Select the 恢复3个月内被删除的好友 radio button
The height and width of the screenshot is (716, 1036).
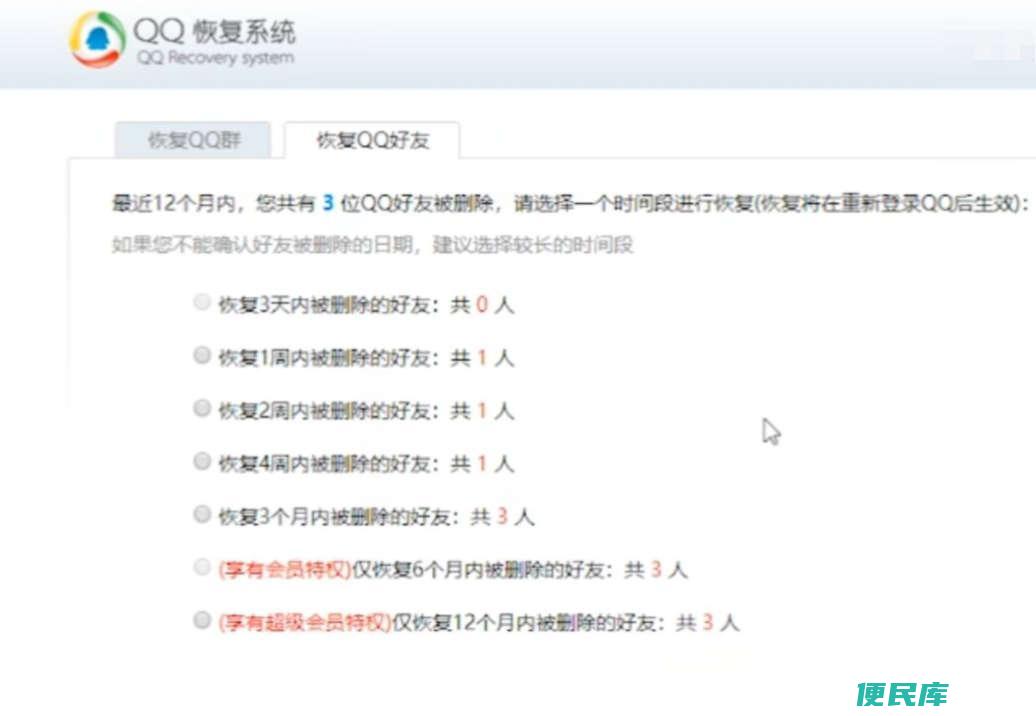point(202,514)
